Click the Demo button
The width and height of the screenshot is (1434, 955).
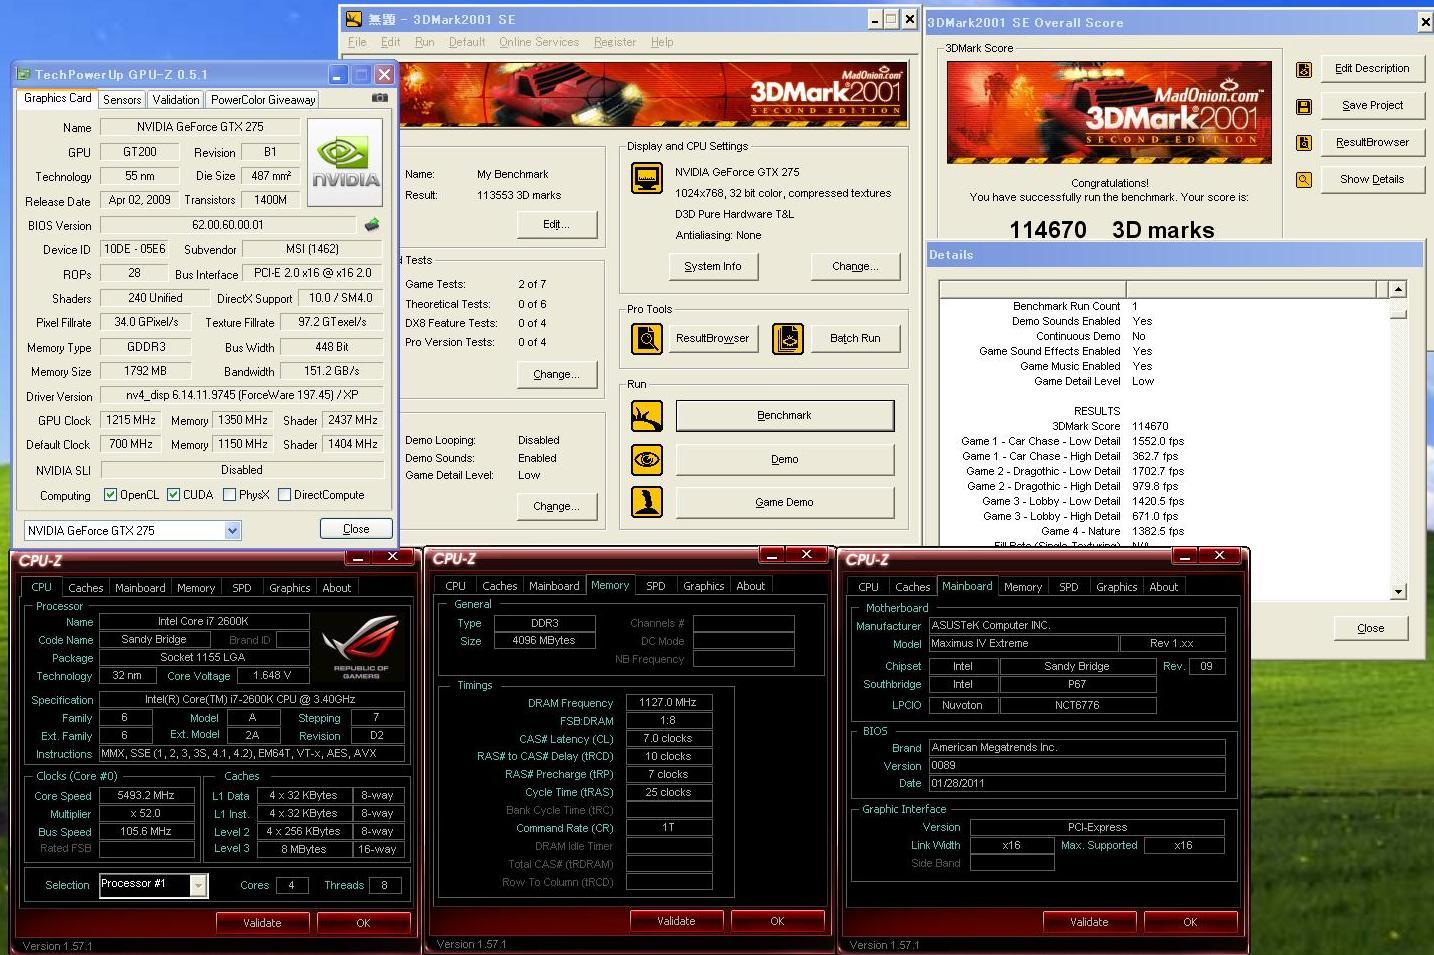(x=785, y=459)
